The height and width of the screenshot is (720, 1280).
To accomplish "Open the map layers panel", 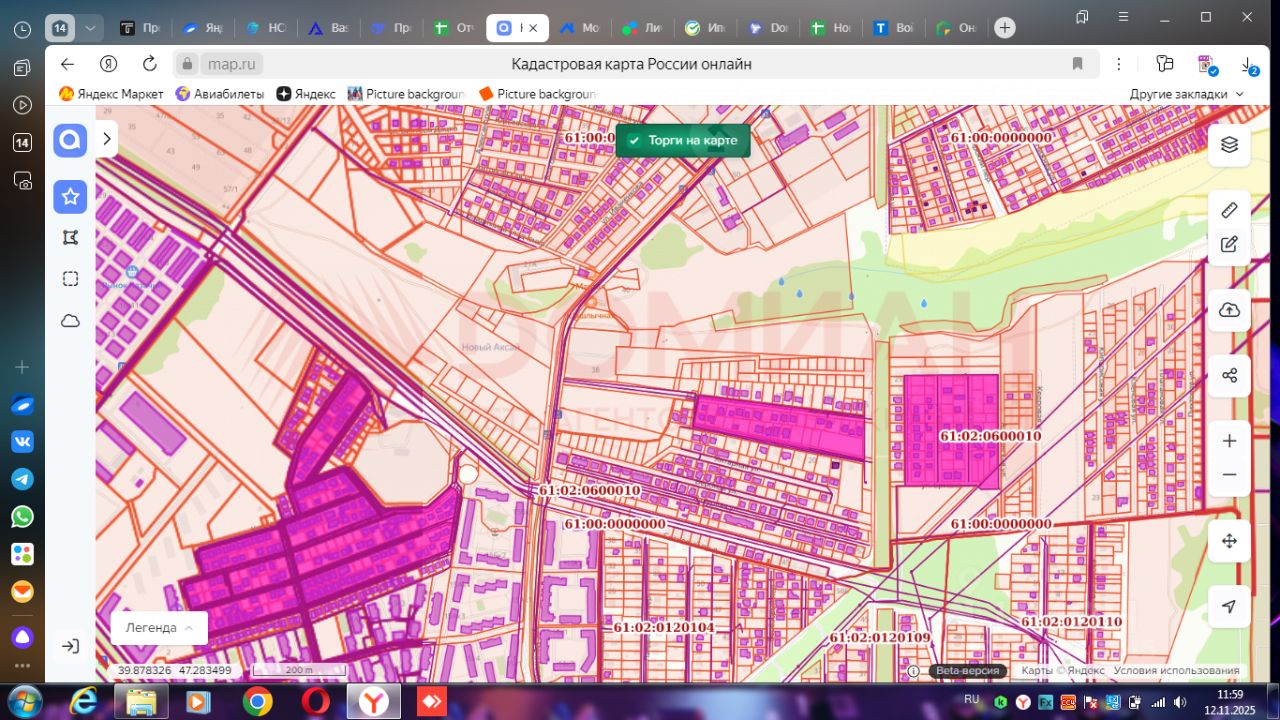I will point(1229,144).
